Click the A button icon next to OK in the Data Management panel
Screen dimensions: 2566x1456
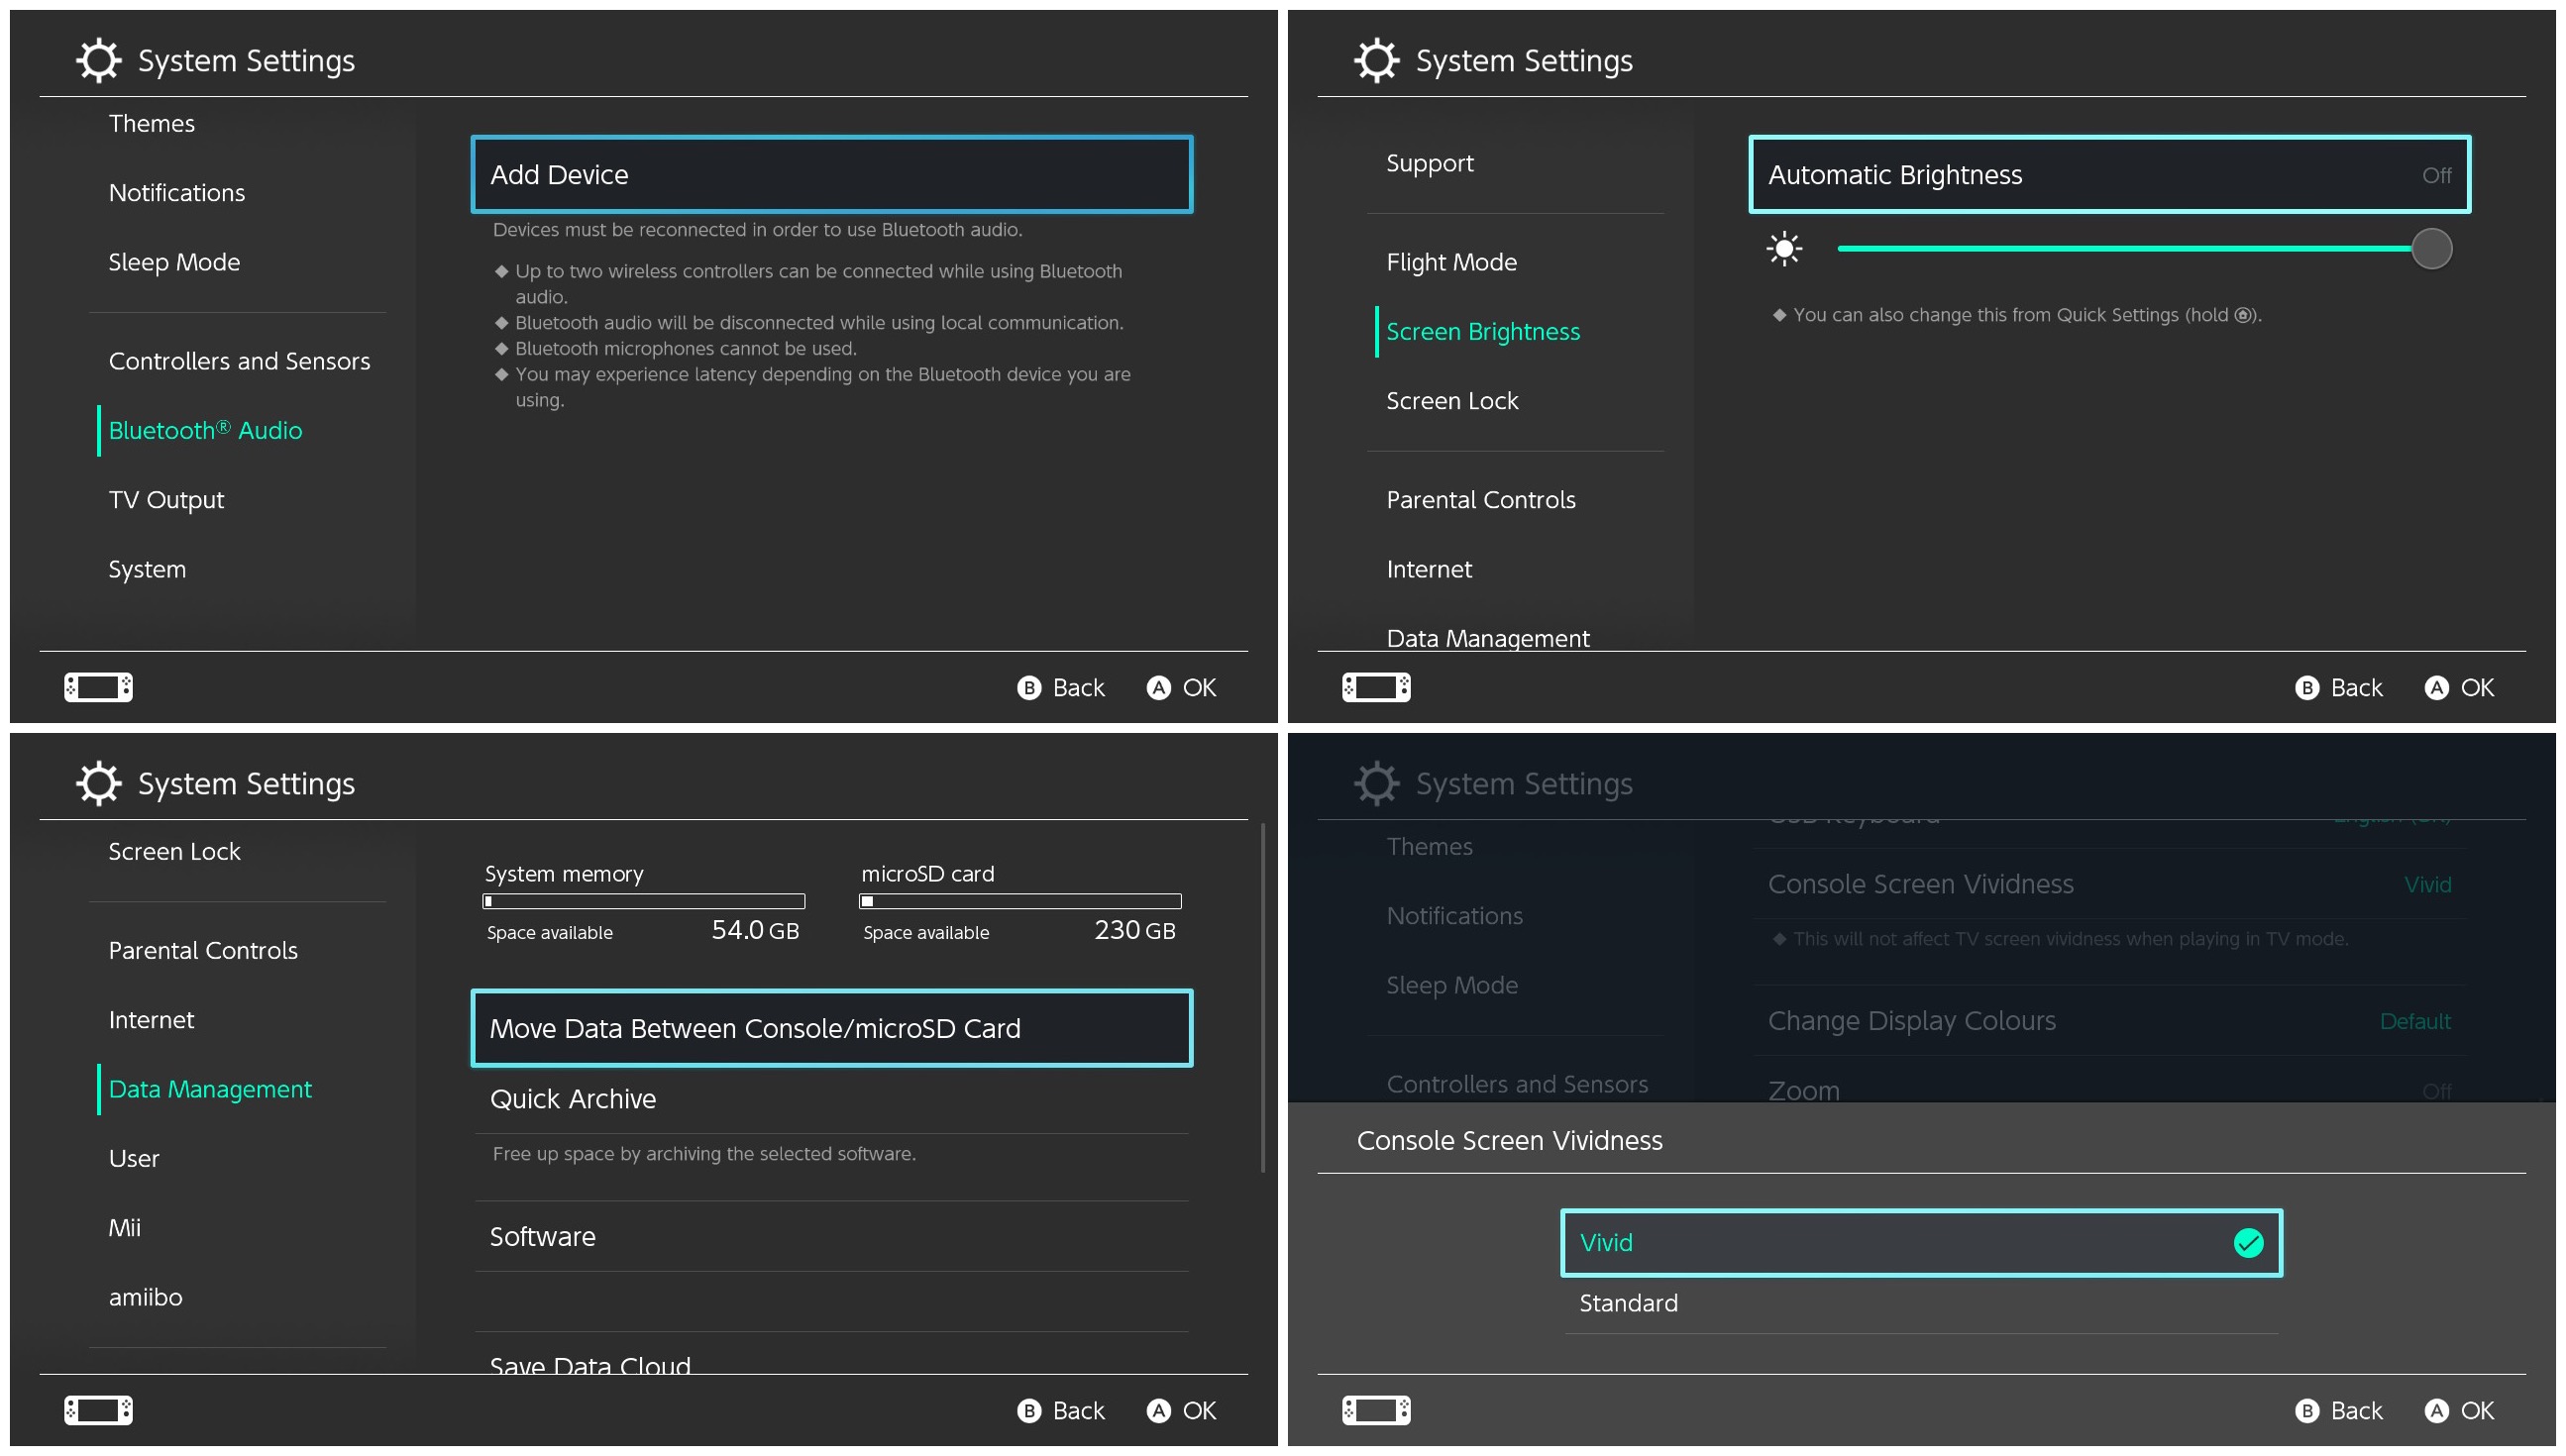point(1158,1410)
